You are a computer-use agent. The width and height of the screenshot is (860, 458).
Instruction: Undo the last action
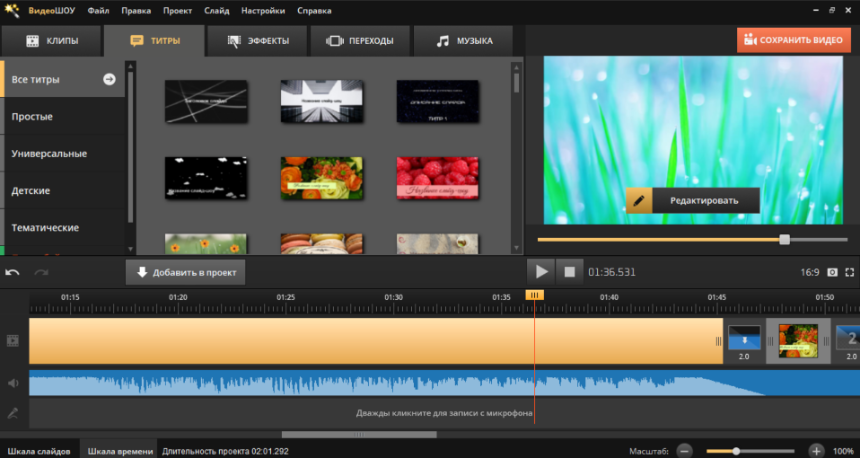(x=12, y=273)
